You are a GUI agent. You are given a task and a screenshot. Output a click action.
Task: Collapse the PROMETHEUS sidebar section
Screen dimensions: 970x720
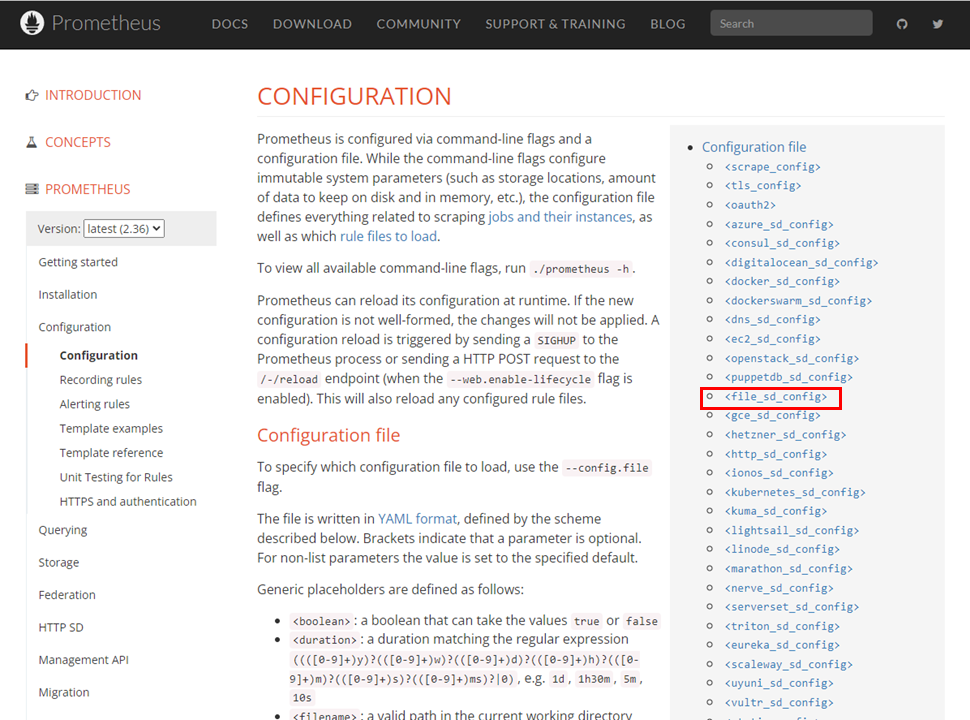coord(88,189)
